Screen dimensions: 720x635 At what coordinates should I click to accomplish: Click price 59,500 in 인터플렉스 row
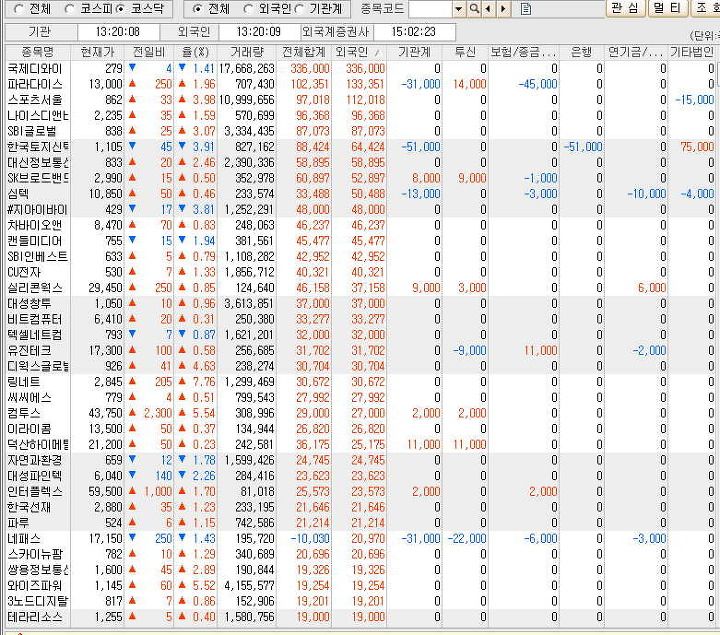105,492
